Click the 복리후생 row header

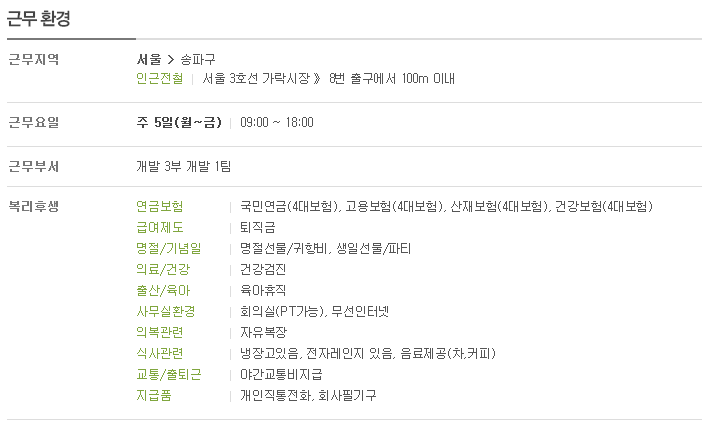coord(34,206)
